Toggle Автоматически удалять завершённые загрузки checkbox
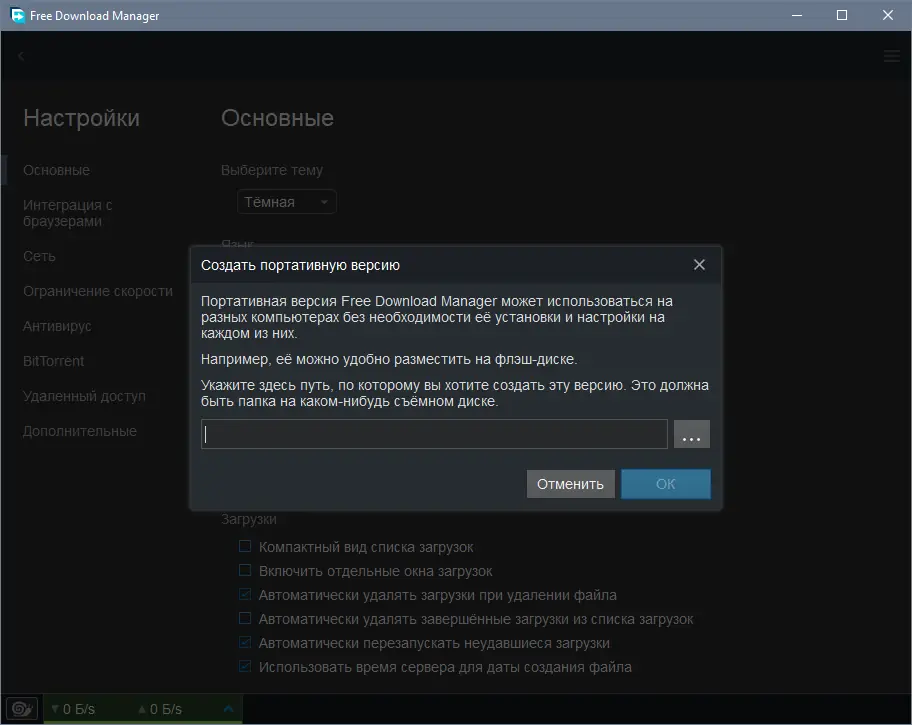The width and height of the screenshot is (912, 725). 245,618
